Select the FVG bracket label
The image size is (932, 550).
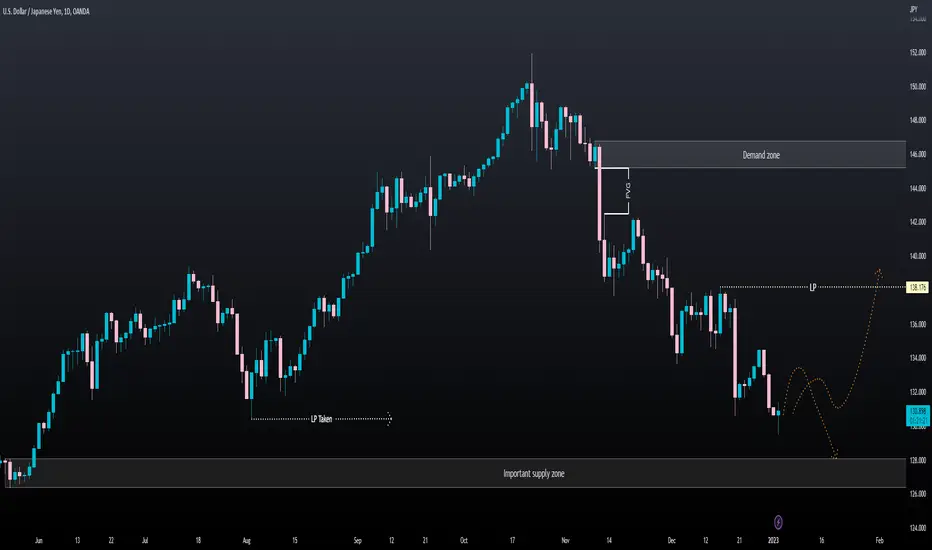point(628,191)
